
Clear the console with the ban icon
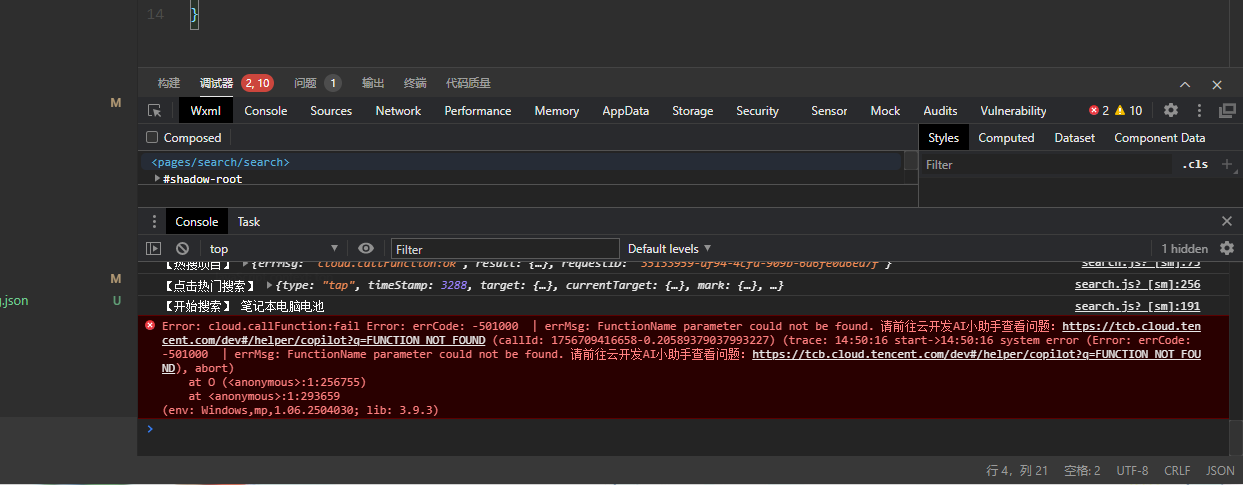182,248
